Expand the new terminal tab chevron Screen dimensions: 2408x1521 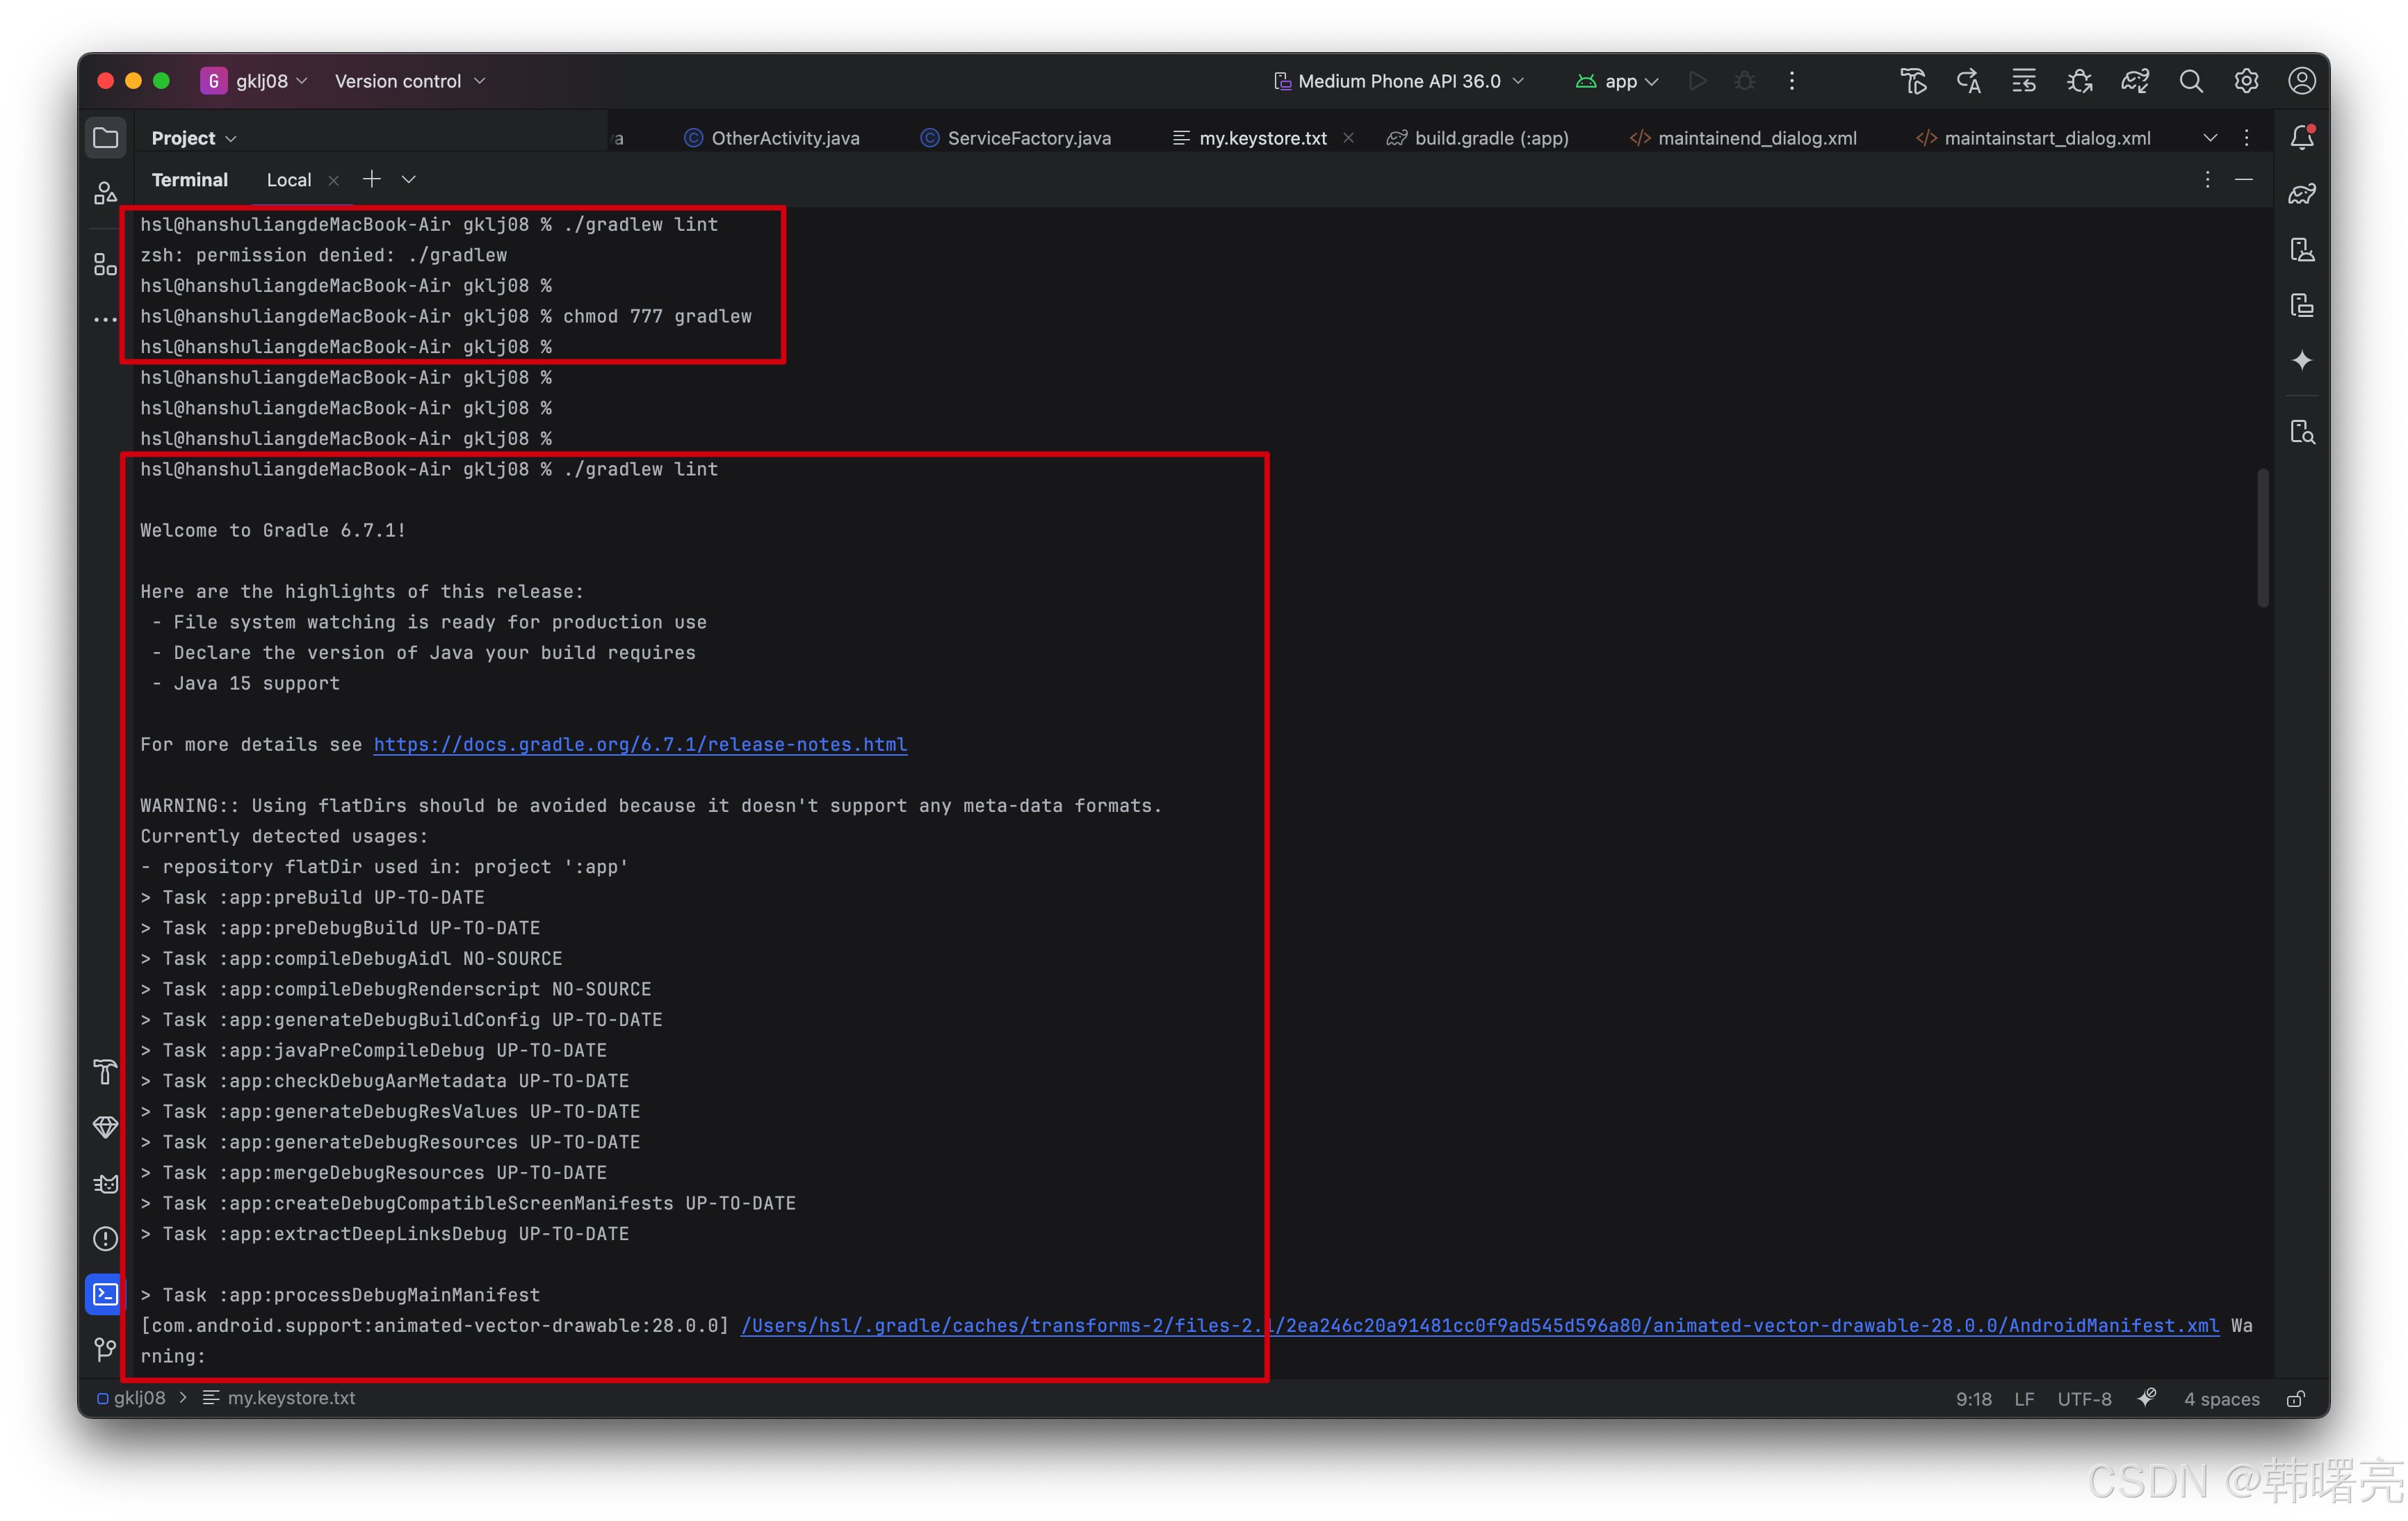(x=408, y=180)
